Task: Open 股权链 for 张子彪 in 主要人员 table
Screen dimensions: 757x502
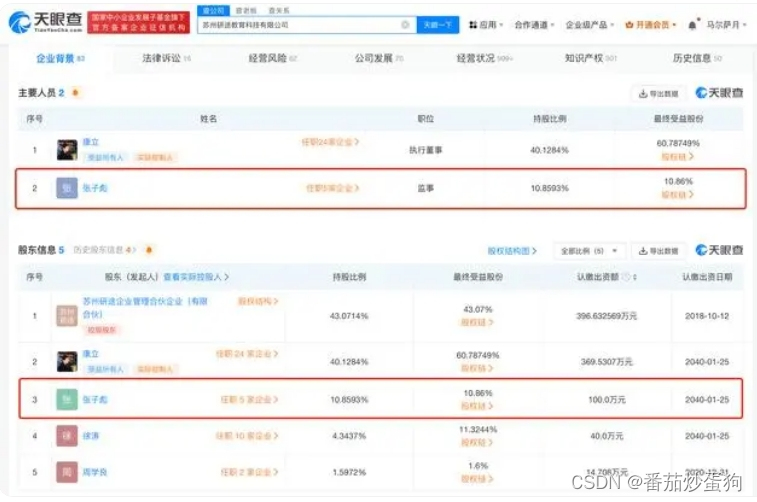Action: (x=677, y=195)
